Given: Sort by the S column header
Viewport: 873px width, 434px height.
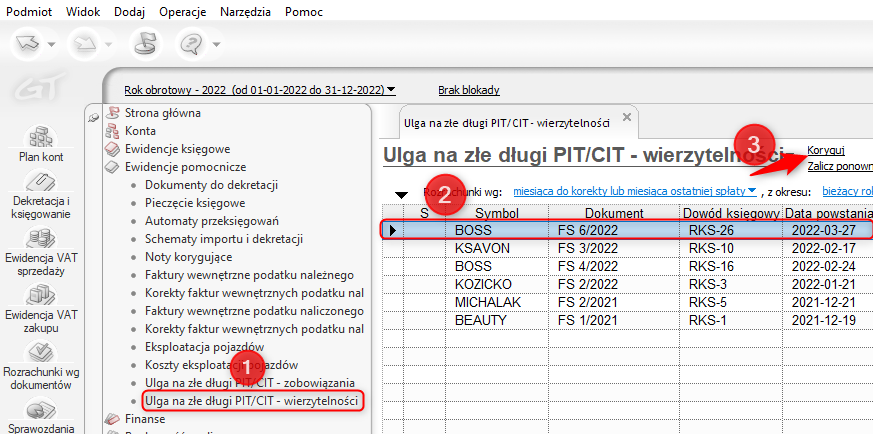Looking at the screenshot, I should click(x=424, y=213).
